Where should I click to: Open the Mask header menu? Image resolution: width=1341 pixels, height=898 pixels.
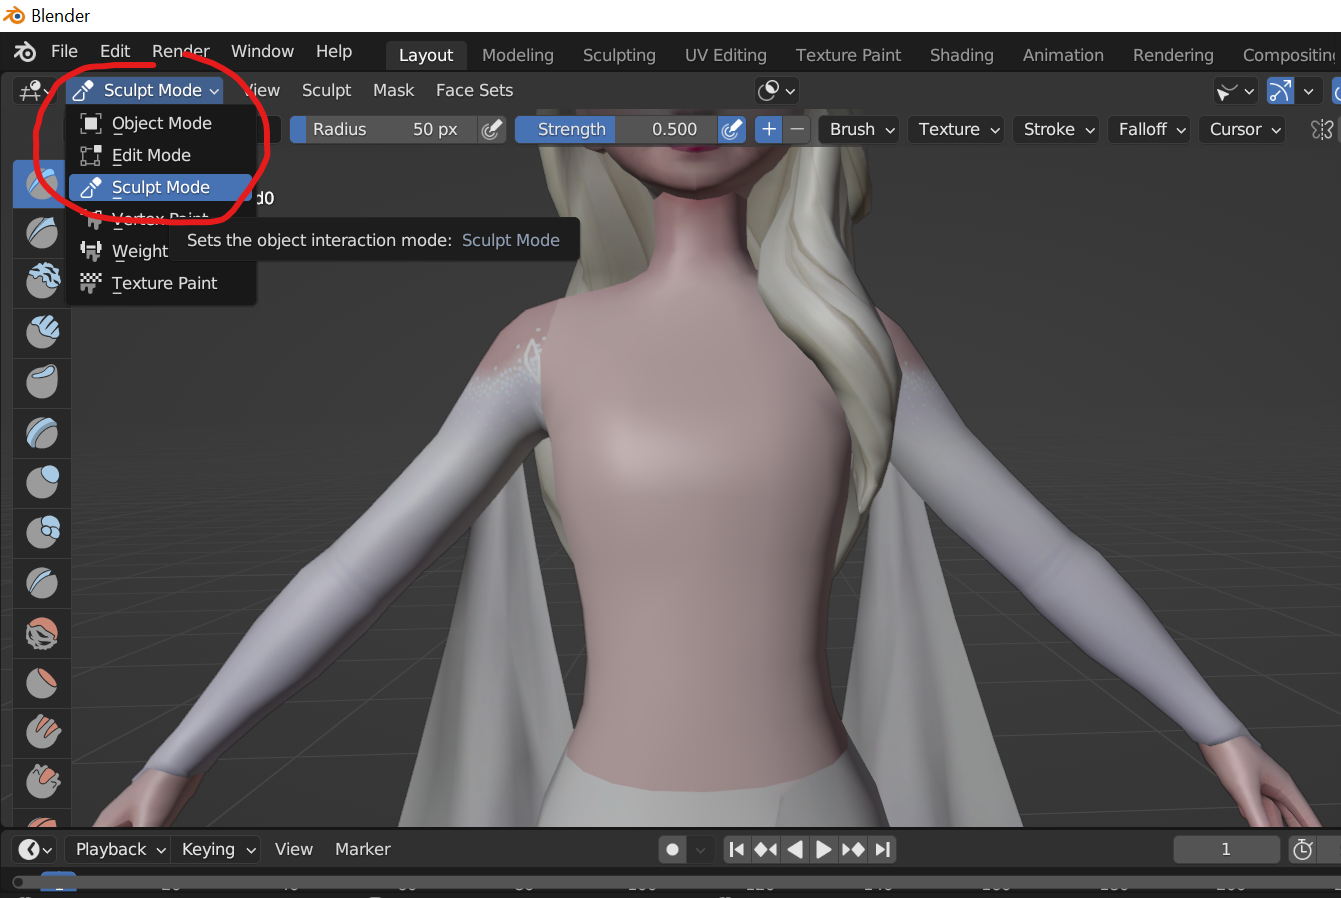pos(393,90)
